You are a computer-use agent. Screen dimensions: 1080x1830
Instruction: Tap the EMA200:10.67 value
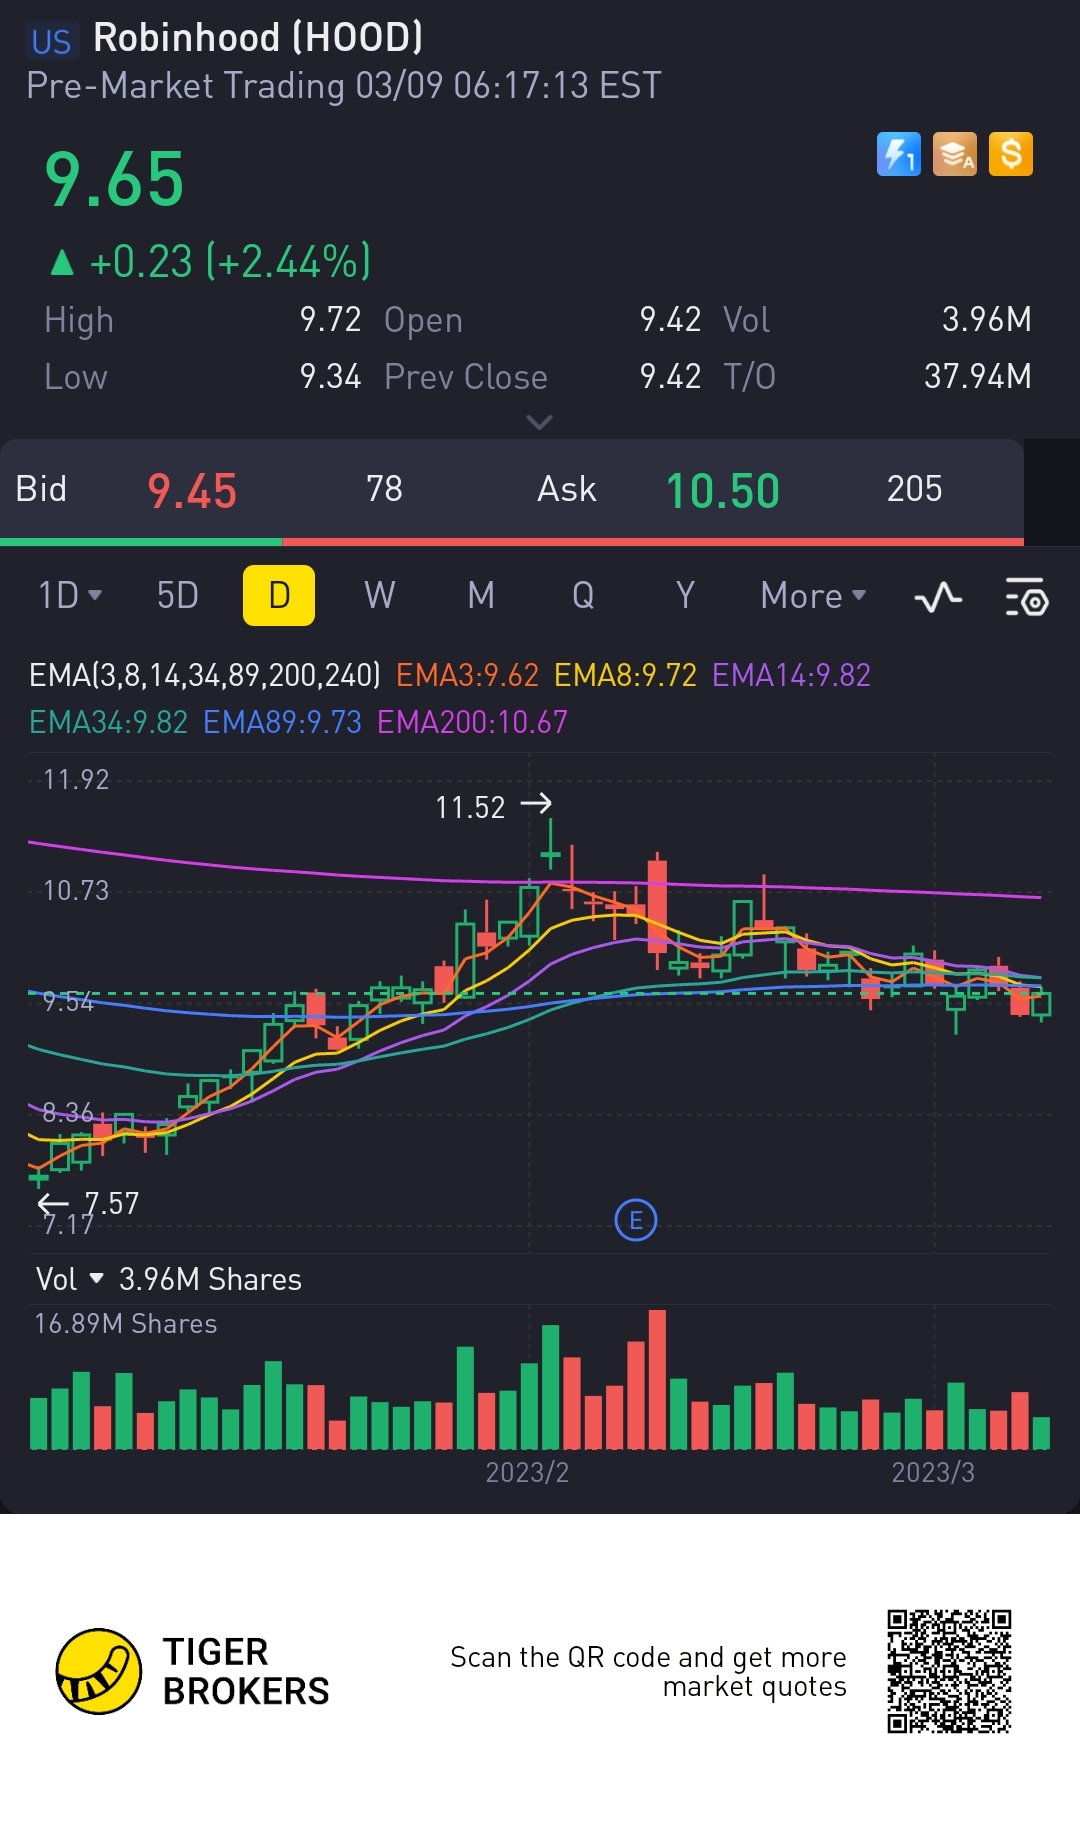pyautogui.click(x=472, y=722)
